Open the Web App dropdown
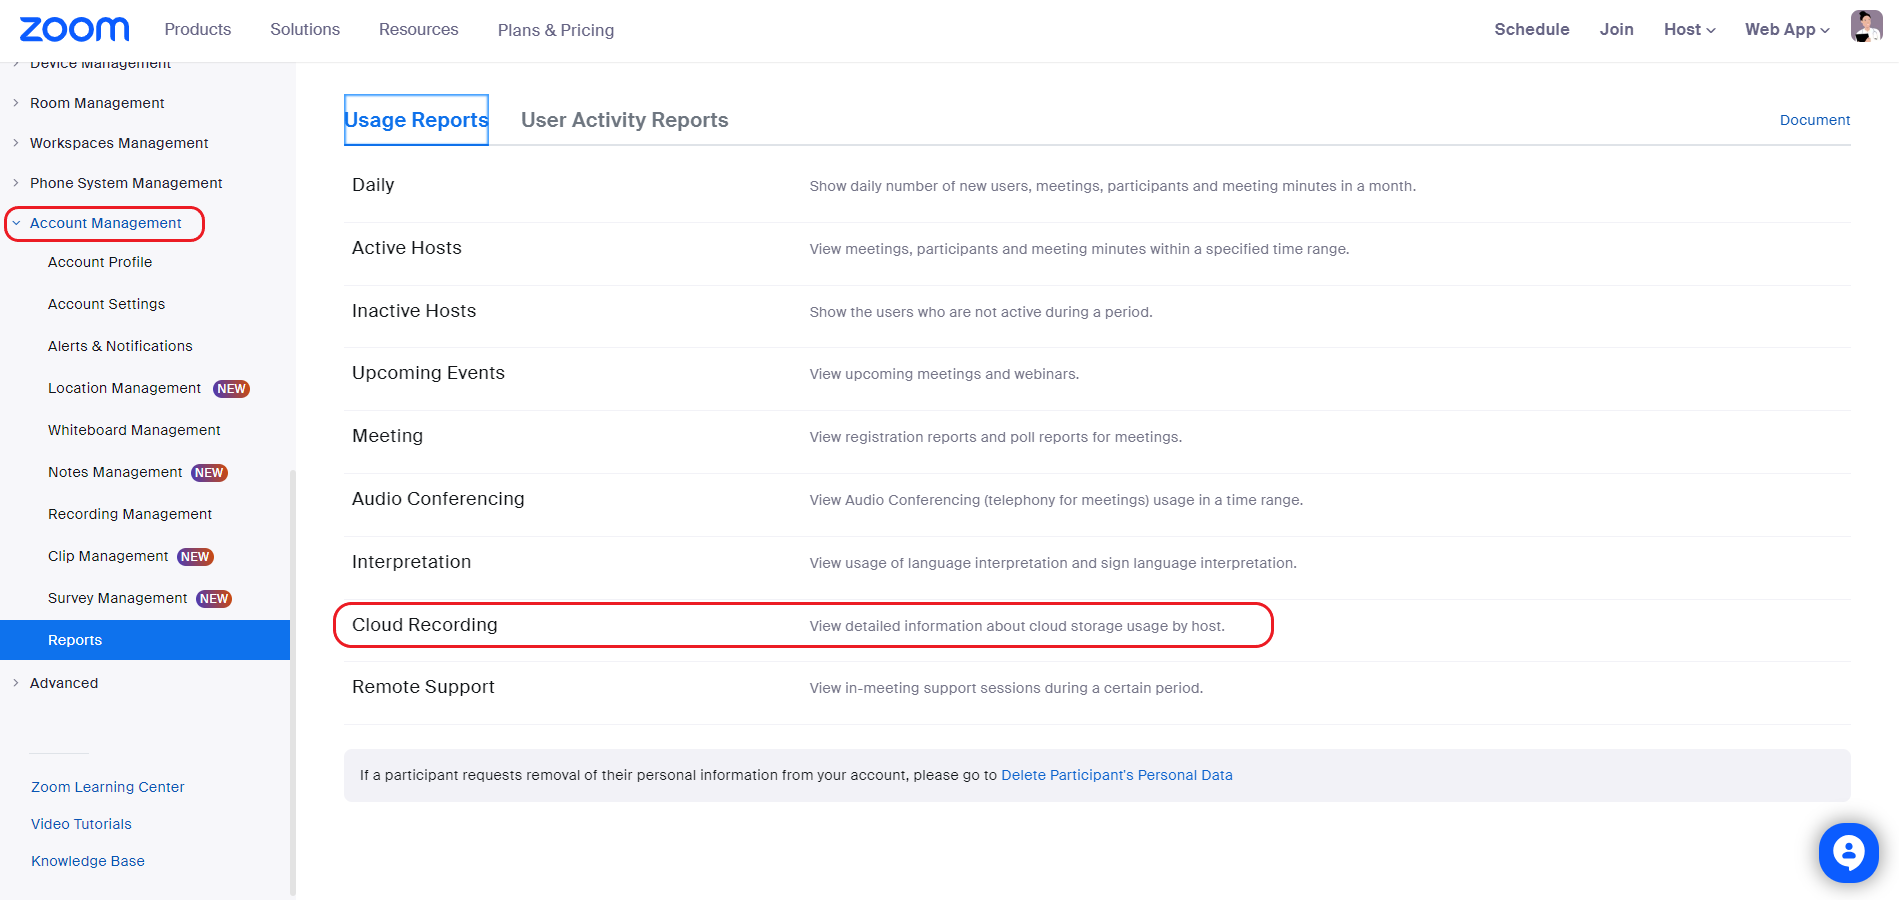The image size is (1899, 900). [x=1787, y=30]
